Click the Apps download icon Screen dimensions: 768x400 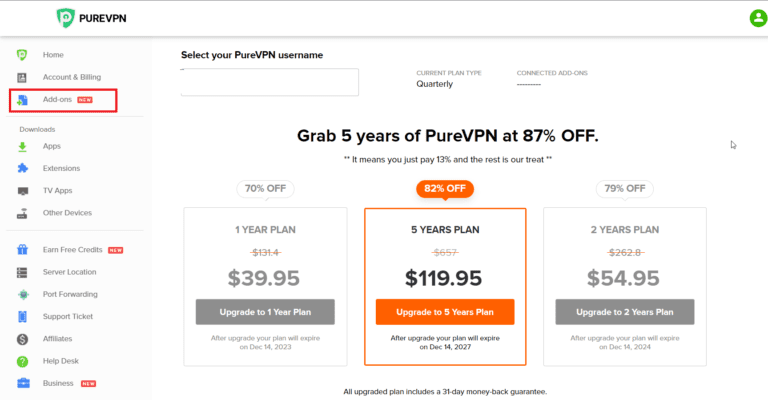click(x=22, y=146)
